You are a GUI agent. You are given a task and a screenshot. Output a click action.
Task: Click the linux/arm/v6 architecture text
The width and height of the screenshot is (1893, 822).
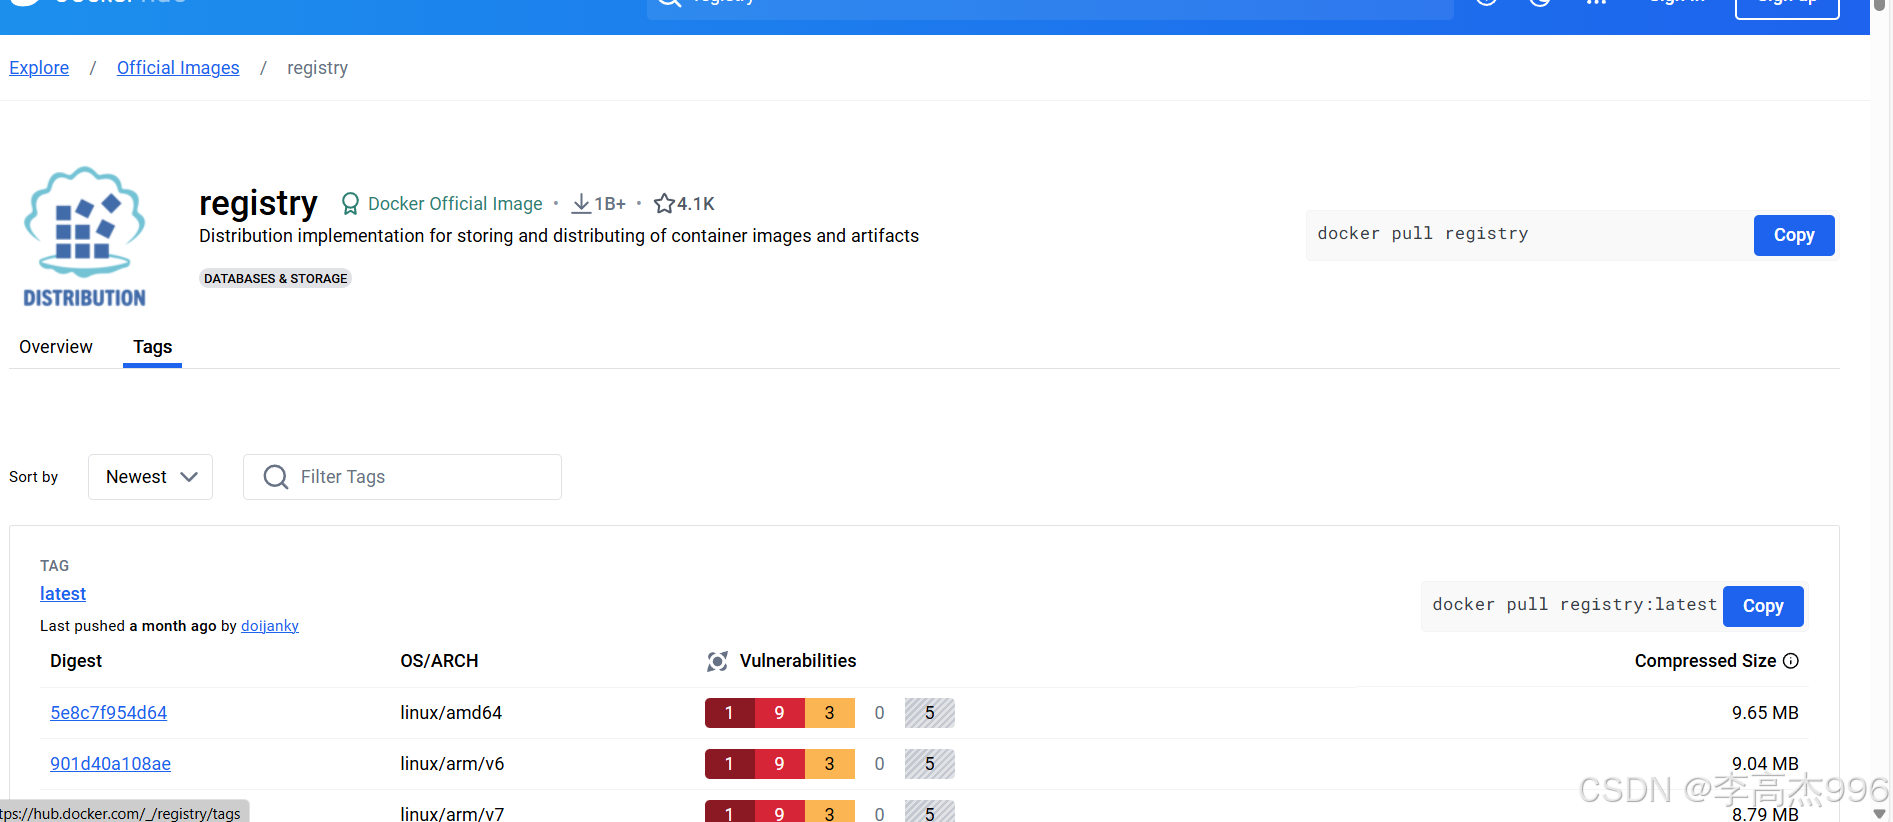point(452,764)
